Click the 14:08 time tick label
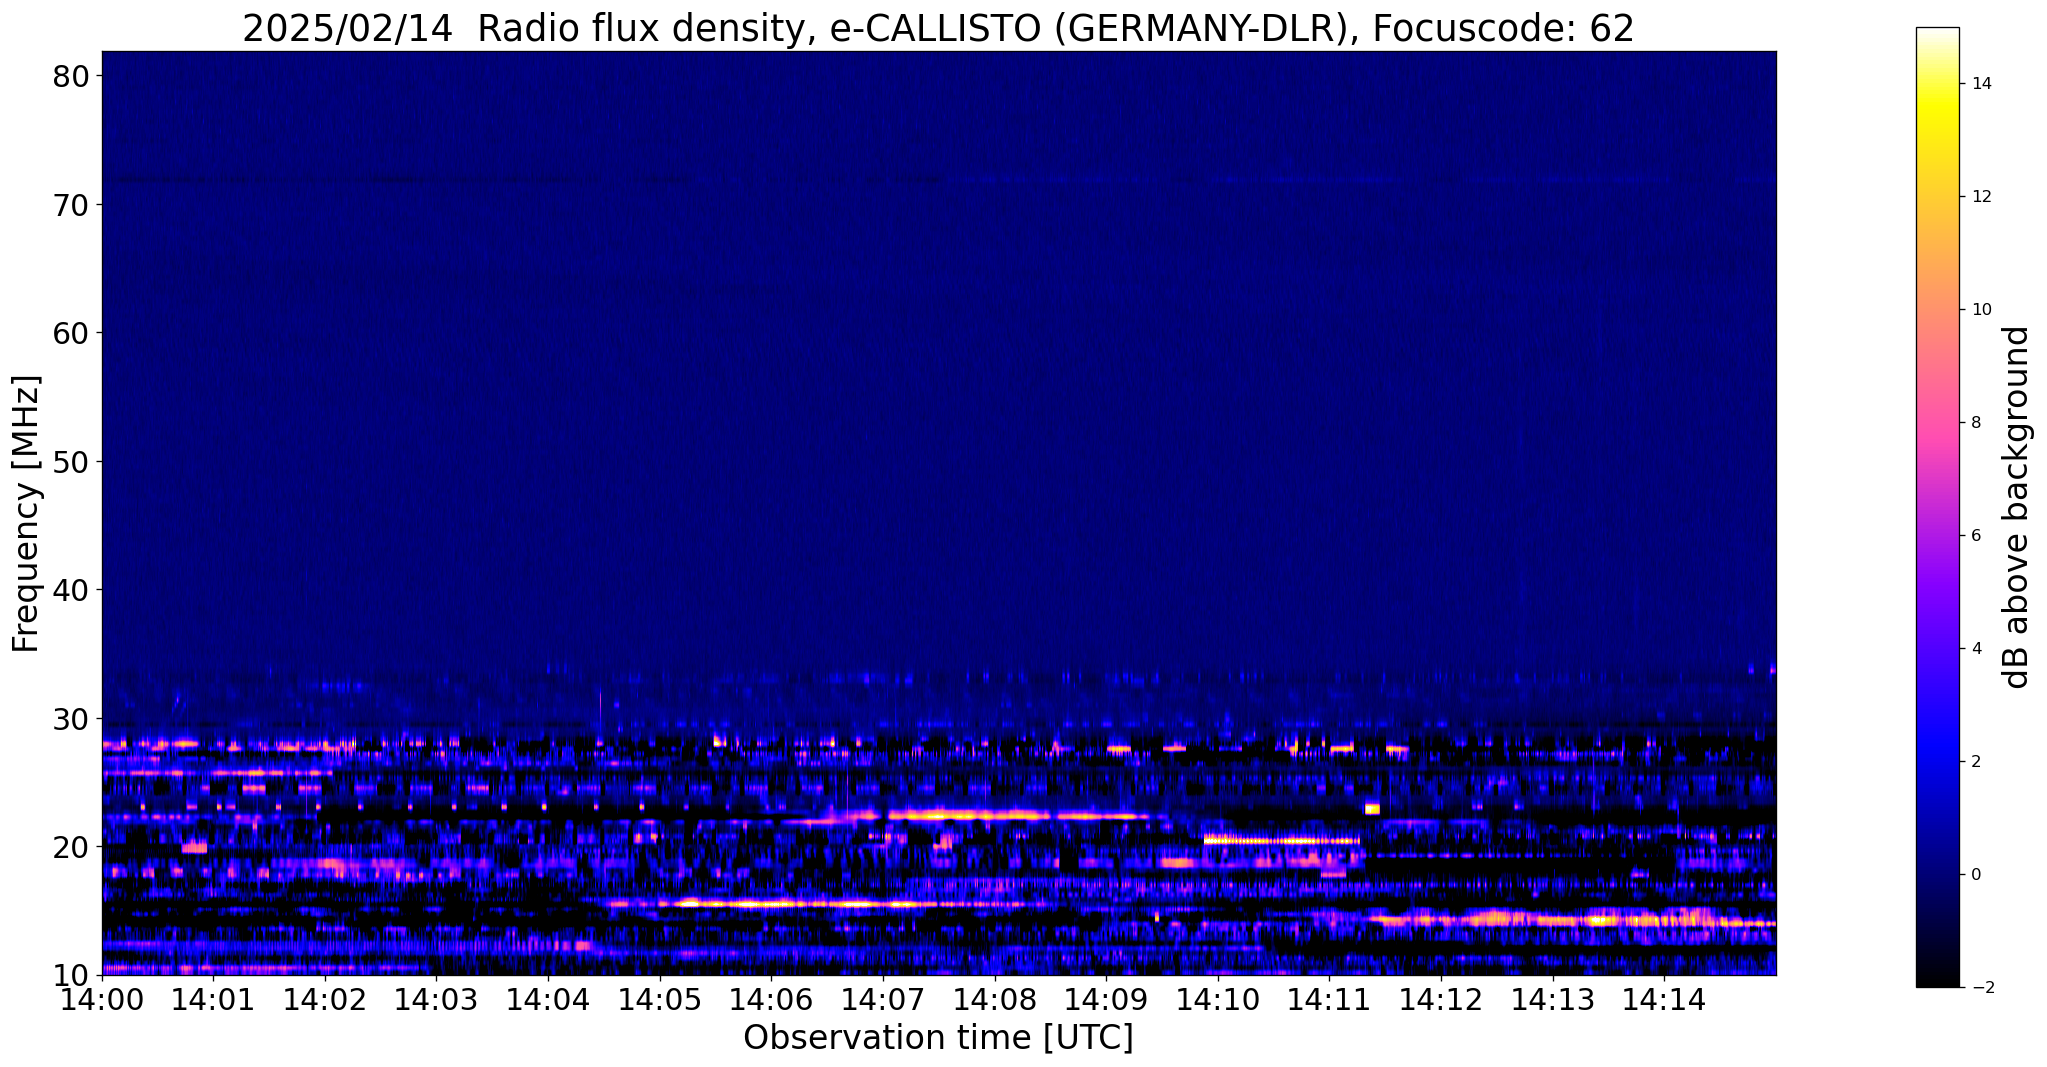This screenshot has width=2047, height=1067. pos(995,999)
